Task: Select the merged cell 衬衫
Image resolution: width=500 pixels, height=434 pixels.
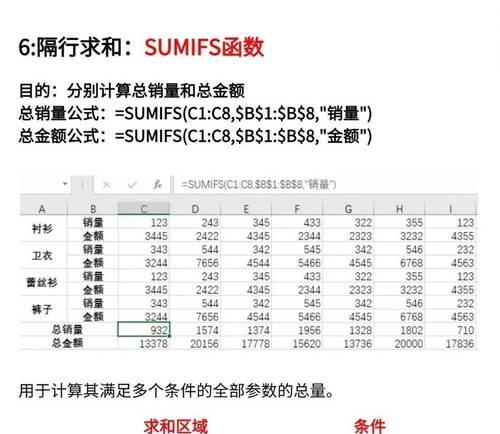Action: tap(42, 229)
